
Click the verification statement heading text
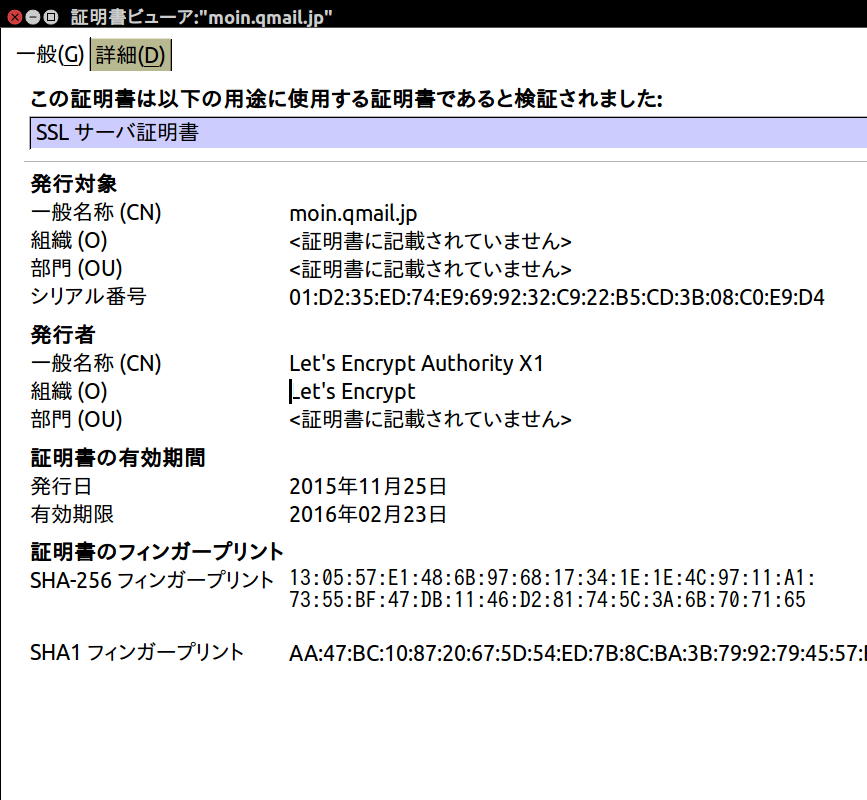tap(346, 100)
